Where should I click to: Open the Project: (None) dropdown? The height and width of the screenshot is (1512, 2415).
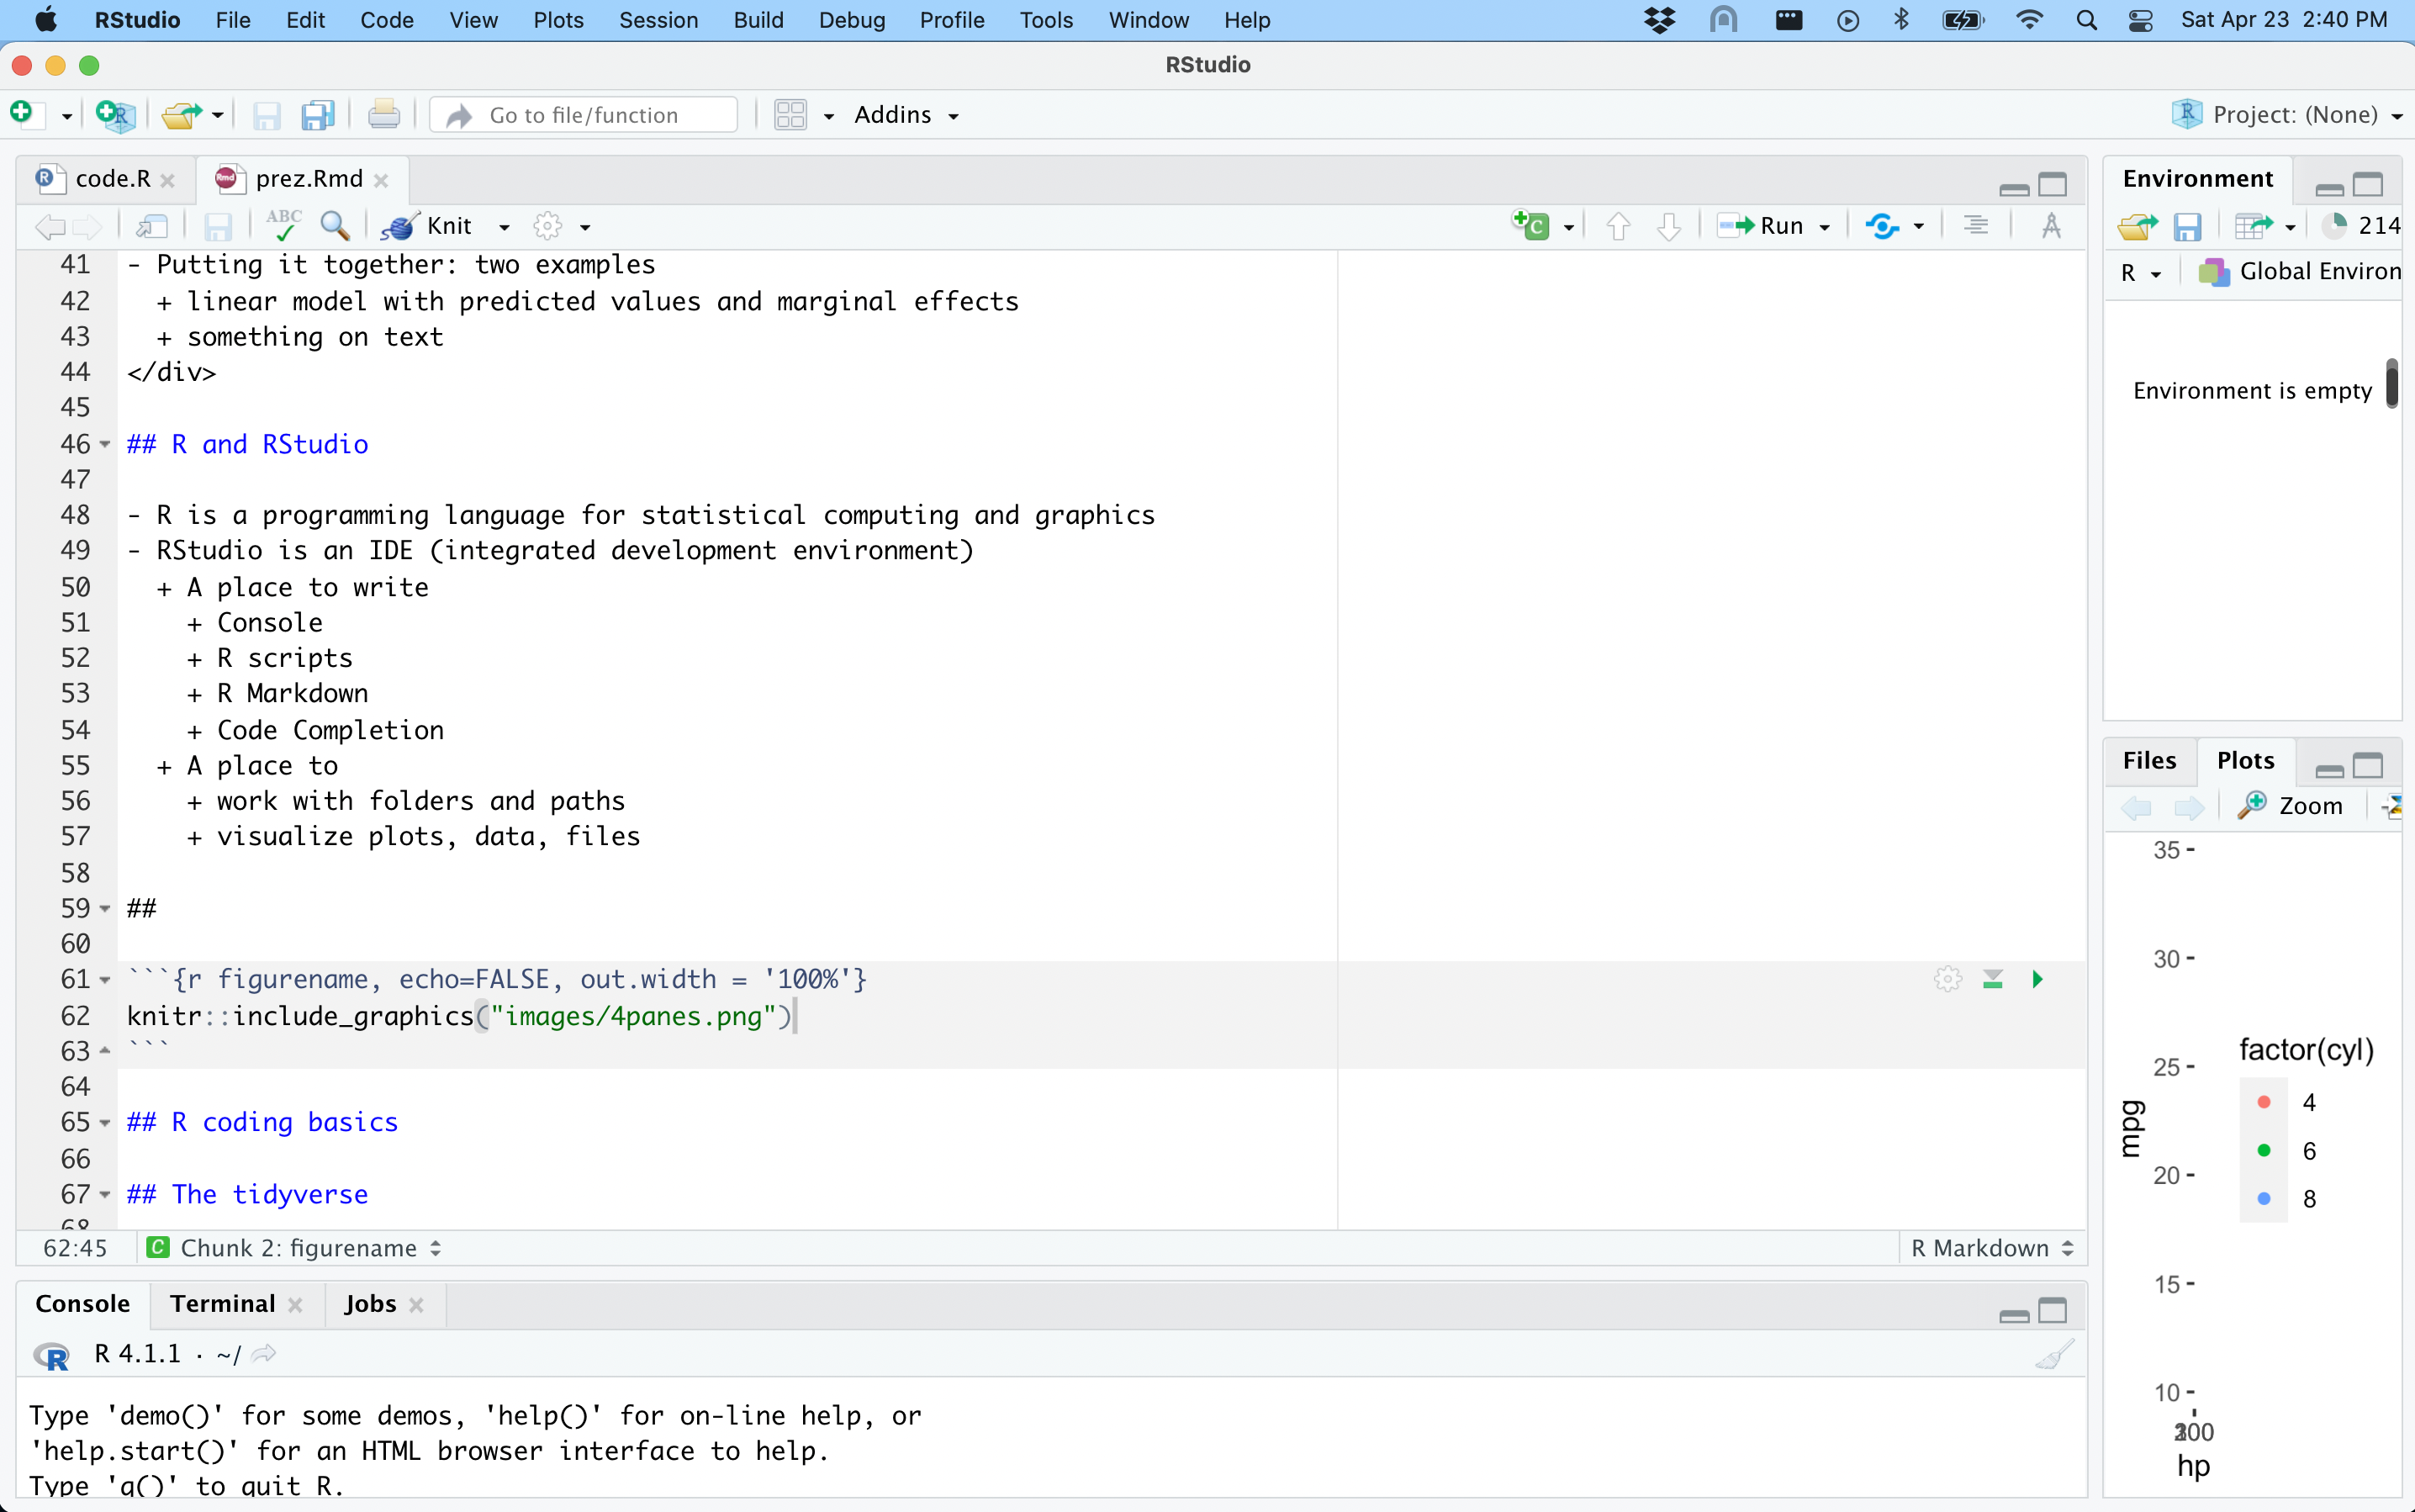[x=2287, y=115]
